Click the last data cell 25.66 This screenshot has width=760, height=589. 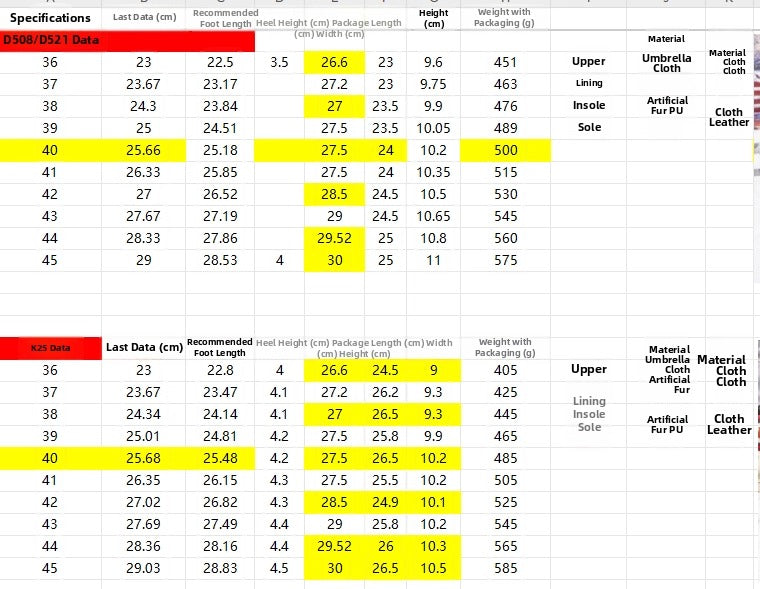pyautogui.click(x=143, y=150)
